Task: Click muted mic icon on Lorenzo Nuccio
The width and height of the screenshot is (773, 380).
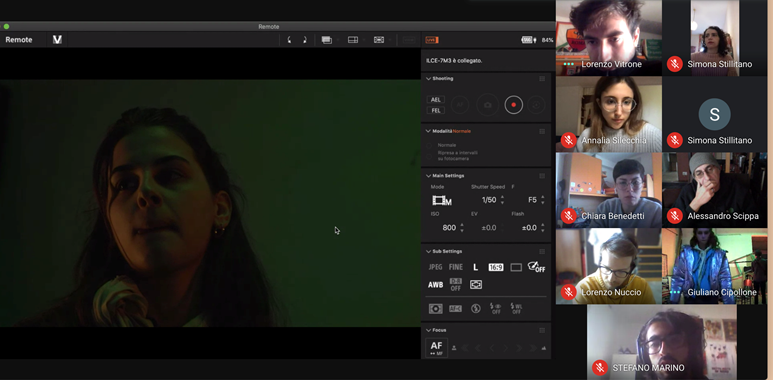Action: pos(568,292)
